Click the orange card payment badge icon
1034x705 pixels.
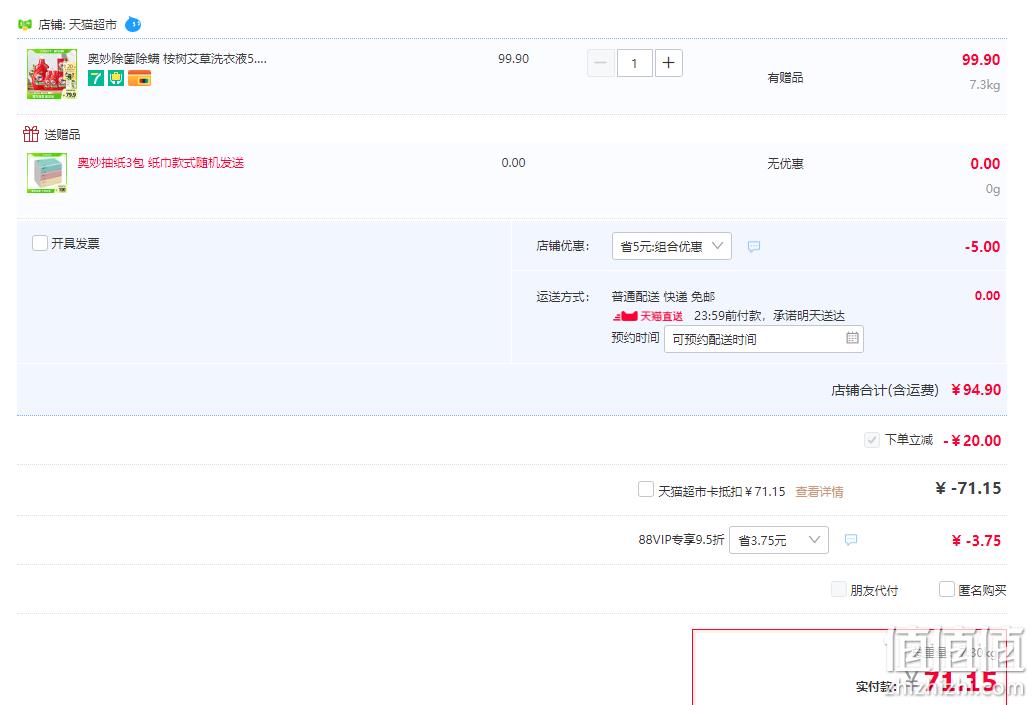click(x=139, y=78)
